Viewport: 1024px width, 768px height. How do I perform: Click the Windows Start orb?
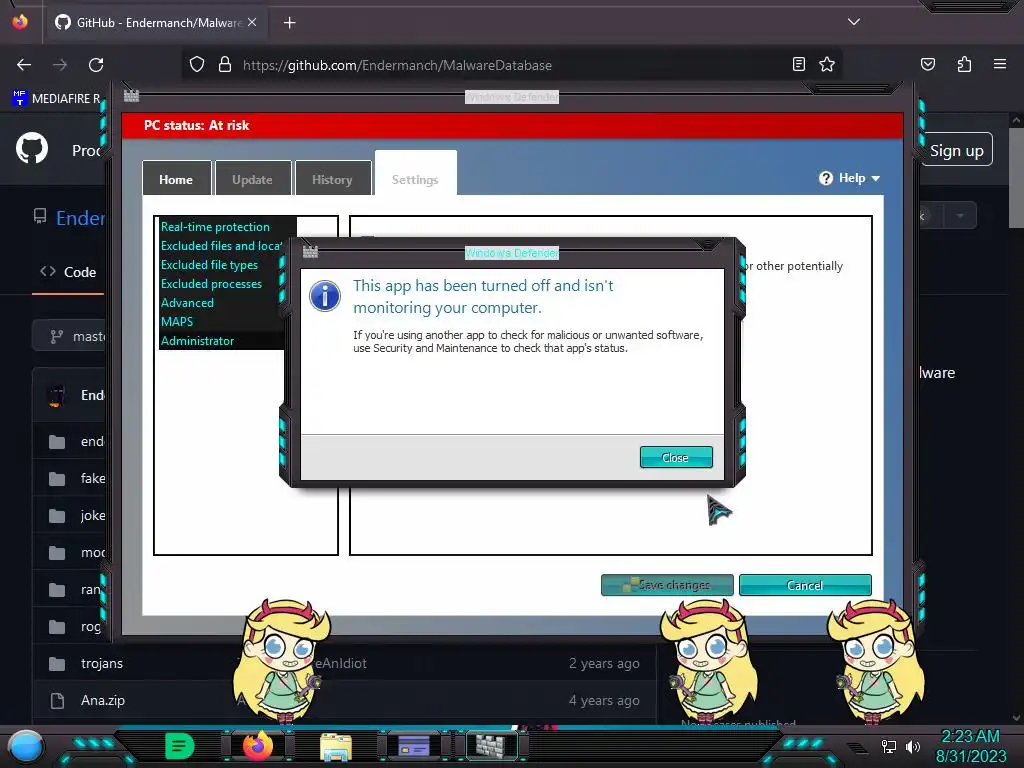[25, 746]
